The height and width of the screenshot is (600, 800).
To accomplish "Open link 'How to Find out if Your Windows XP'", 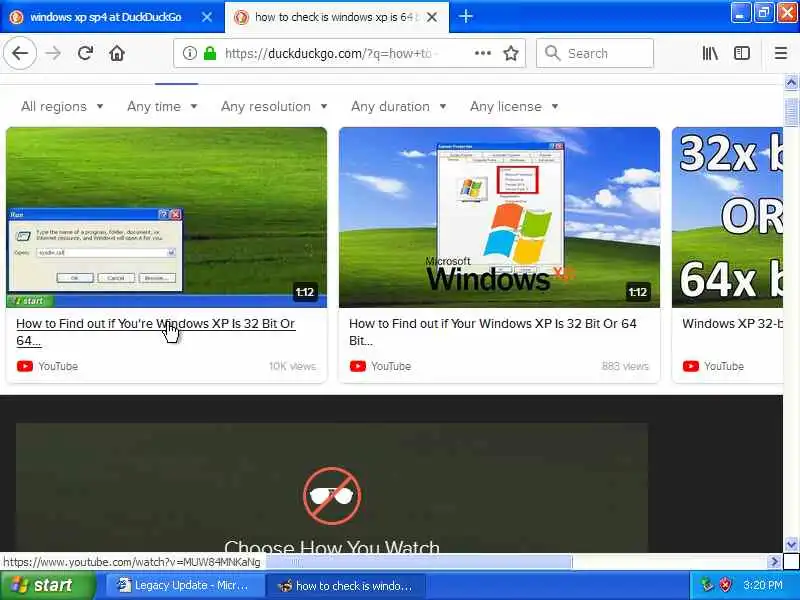I will click(x=493, y=332).
